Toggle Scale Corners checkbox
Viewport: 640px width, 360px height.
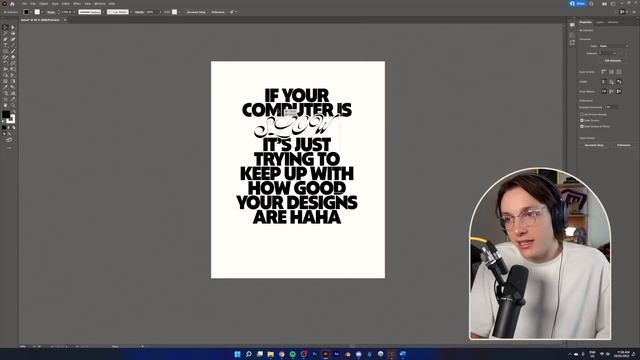coord(582,120)
